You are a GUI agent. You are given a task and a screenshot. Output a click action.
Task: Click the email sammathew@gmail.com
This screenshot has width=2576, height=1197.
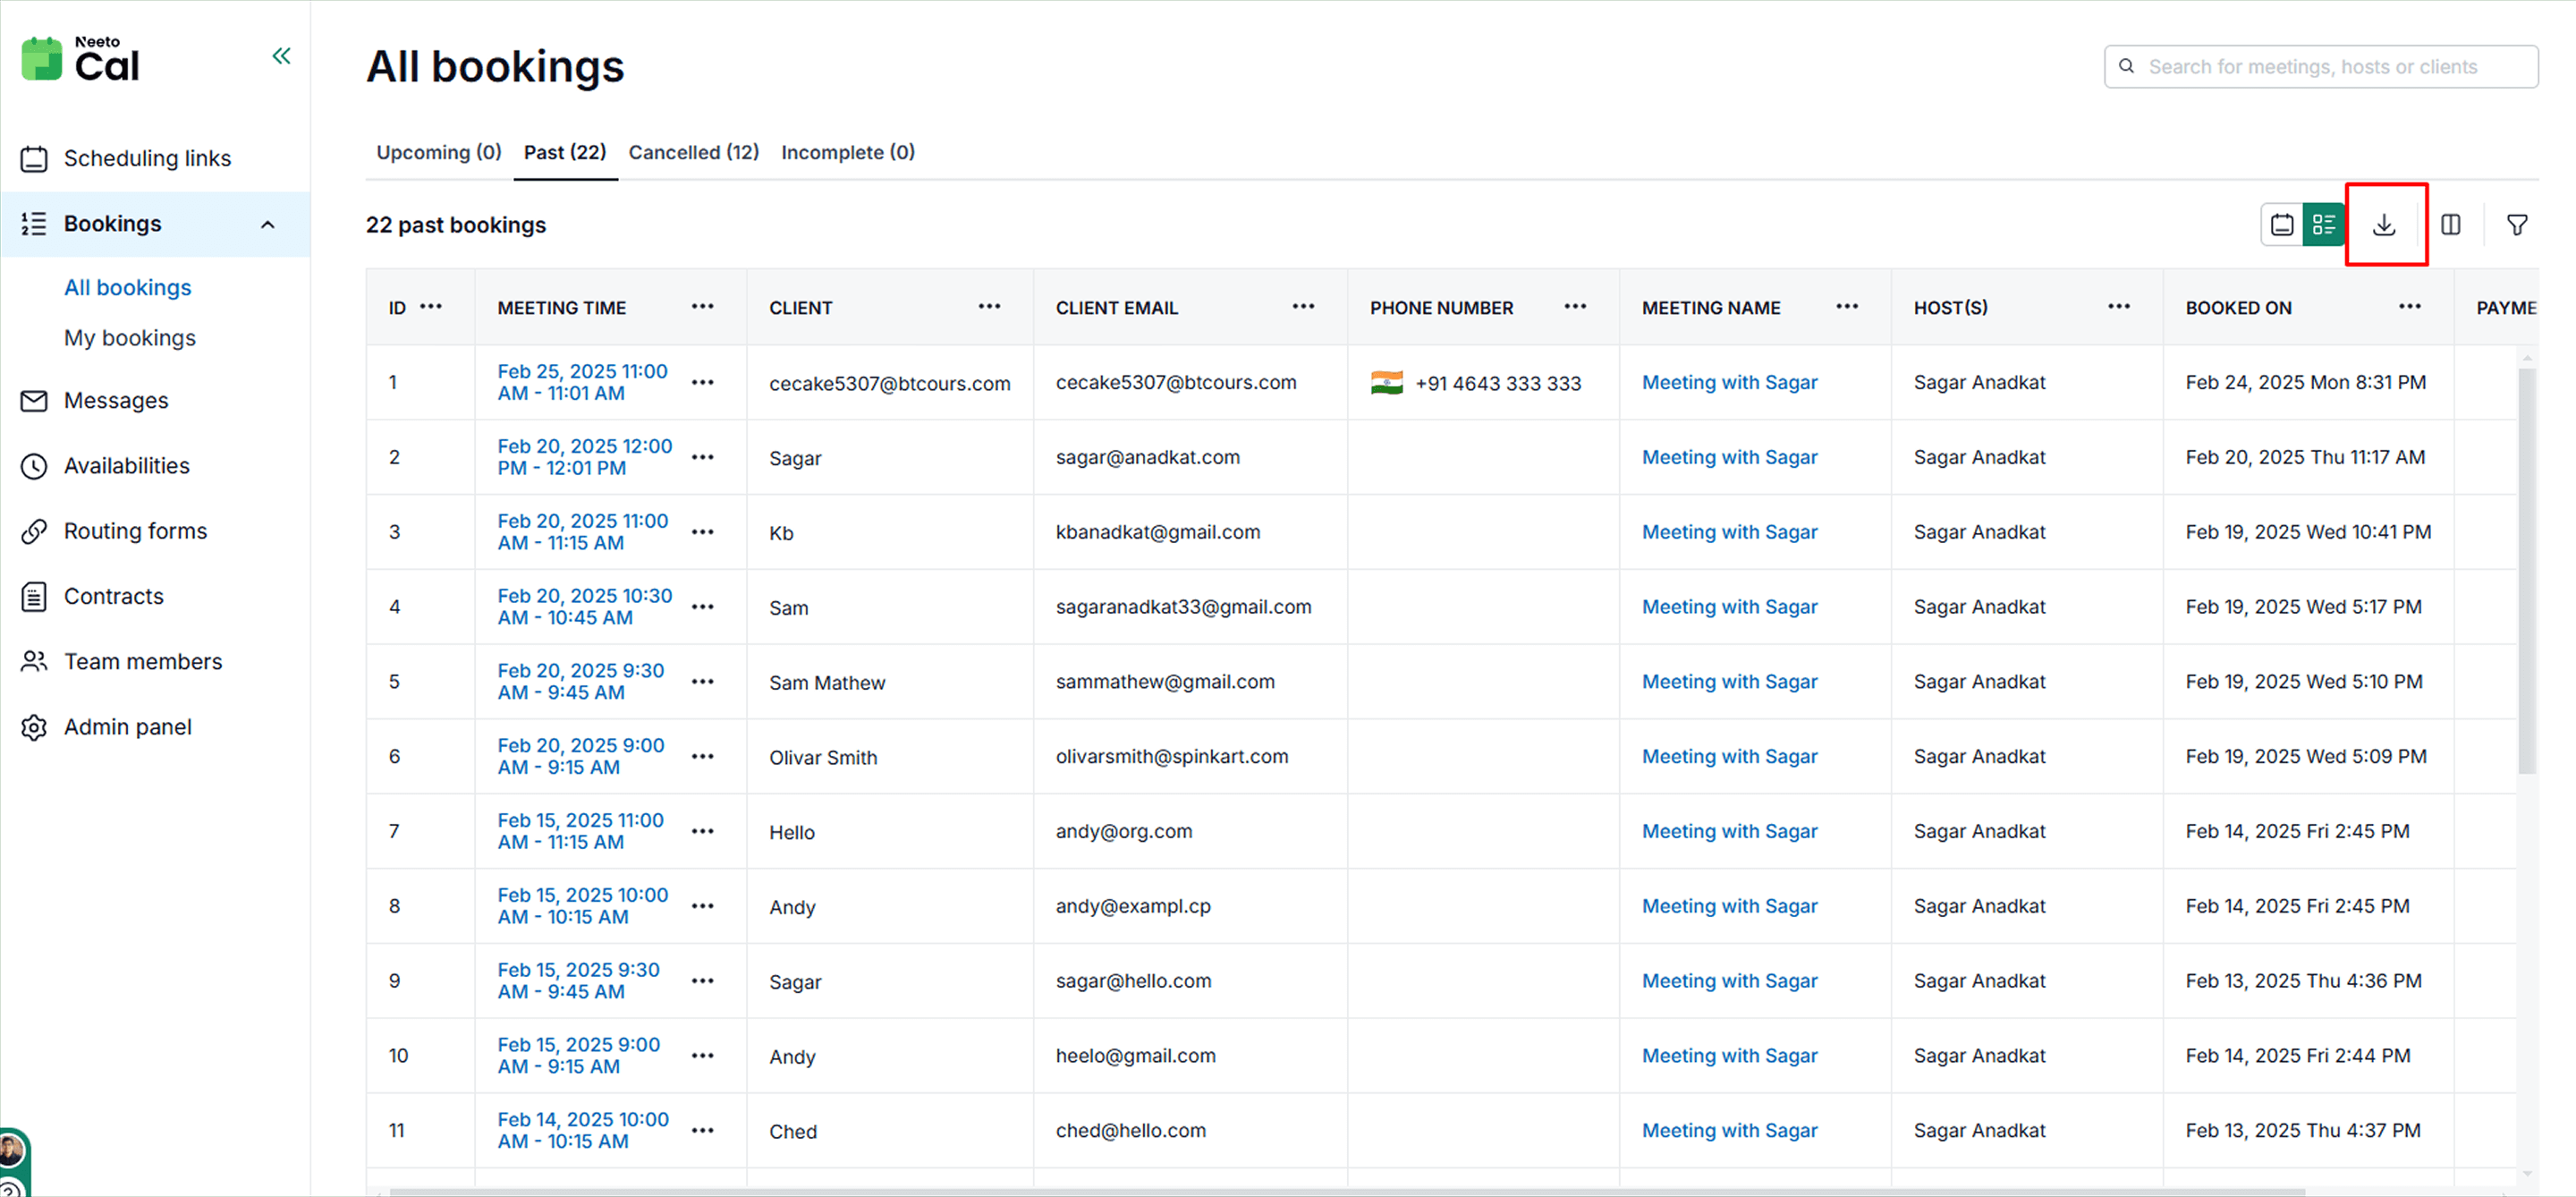pos(1165,682)
